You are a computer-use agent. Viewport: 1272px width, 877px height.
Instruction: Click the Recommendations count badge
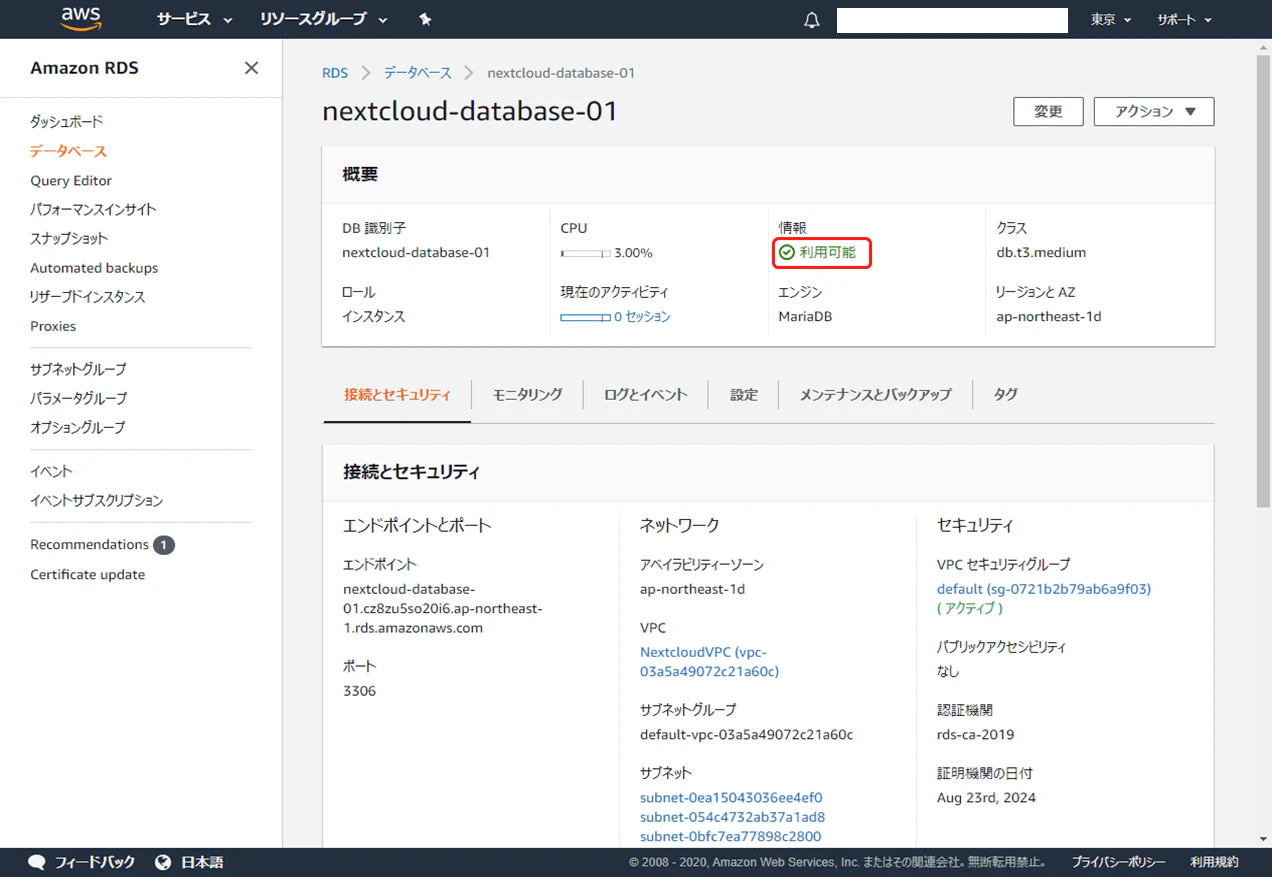click(x=164, y=545)
